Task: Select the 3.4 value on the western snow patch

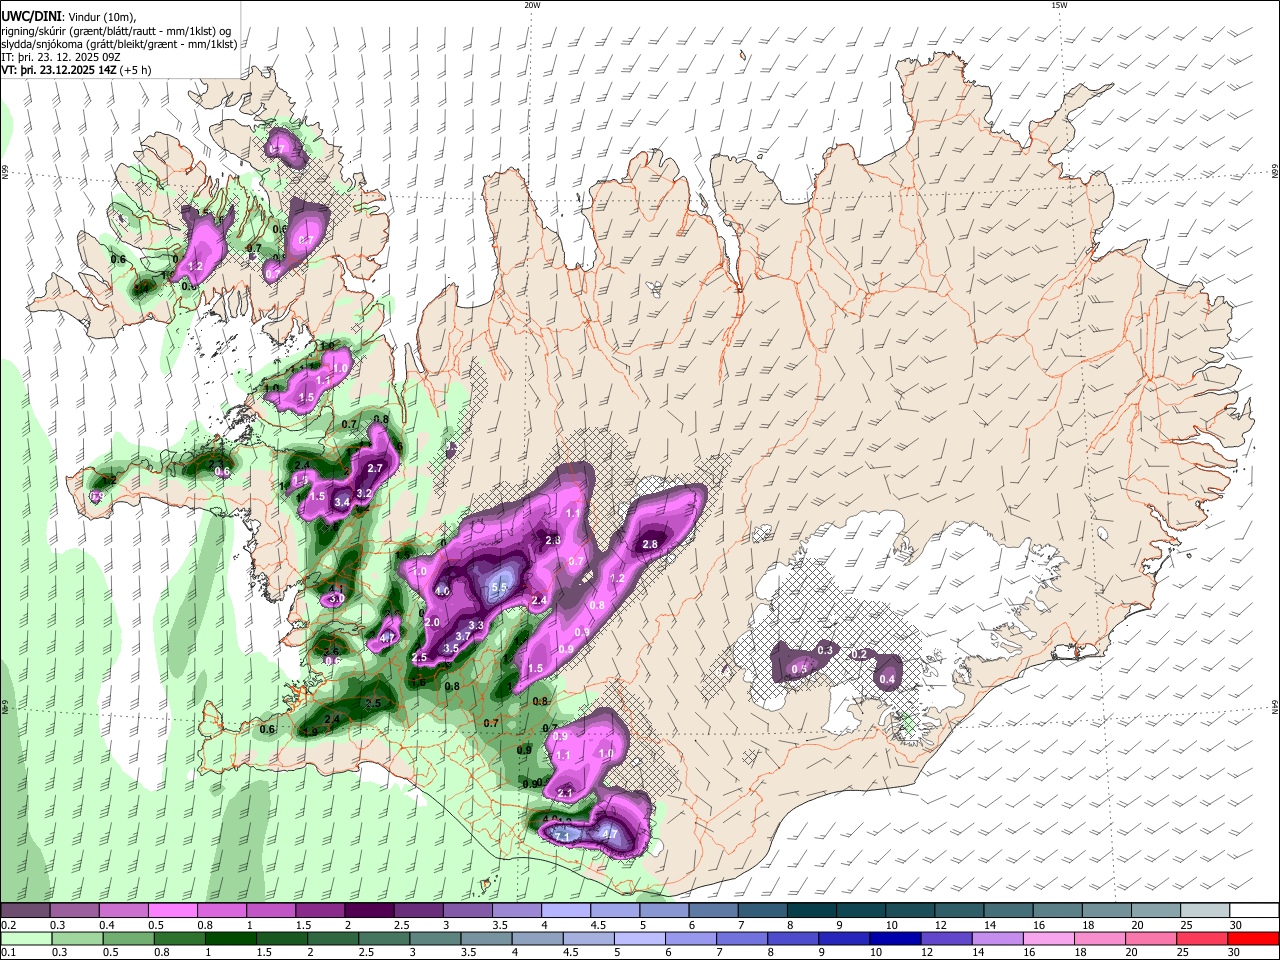Action: click(x=342, y=502)
